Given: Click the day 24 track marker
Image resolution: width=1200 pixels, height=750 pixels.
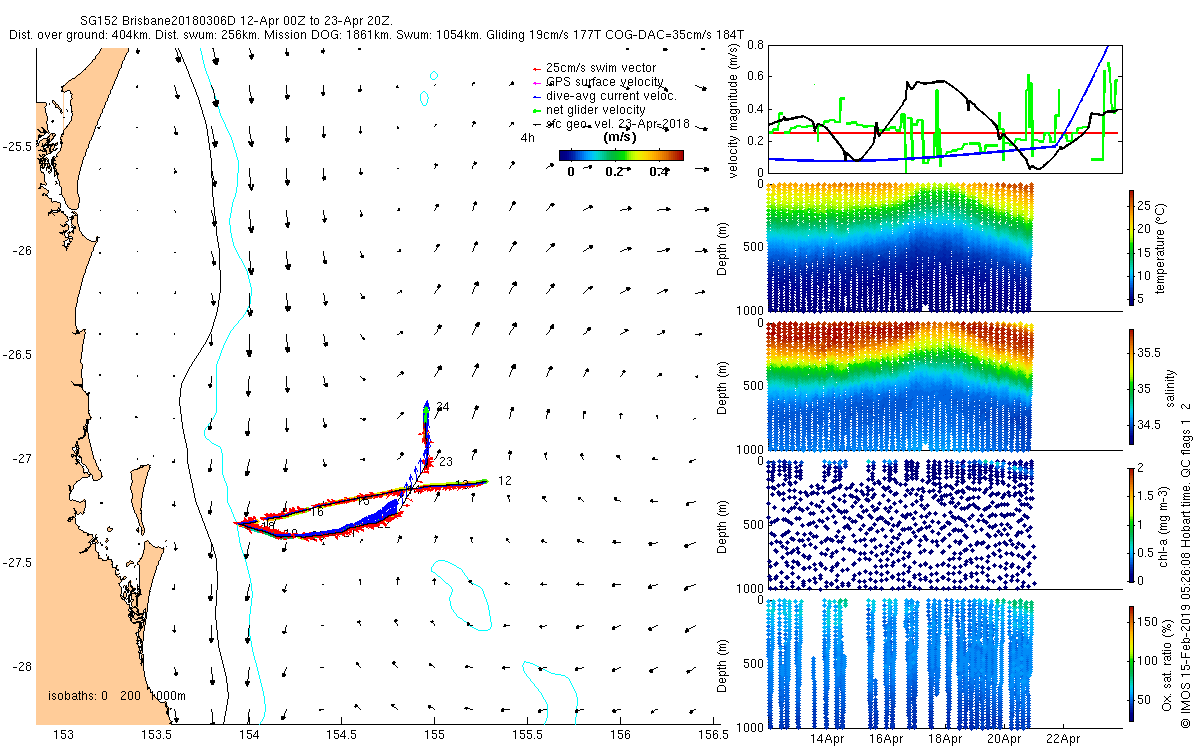Looking at the screenshot, I should [443, 407].
